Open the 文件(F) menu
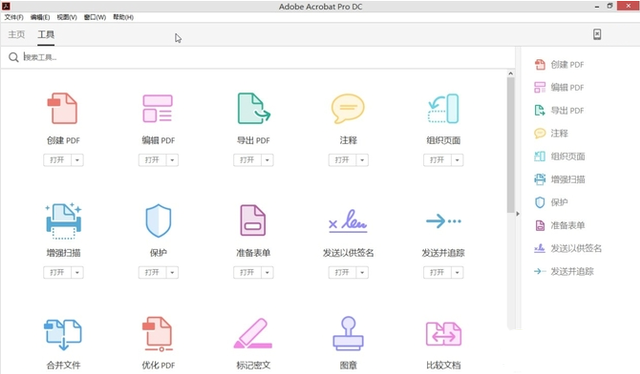Image resolution: width=640 pixels, height=374 pixels. [14, 17]
